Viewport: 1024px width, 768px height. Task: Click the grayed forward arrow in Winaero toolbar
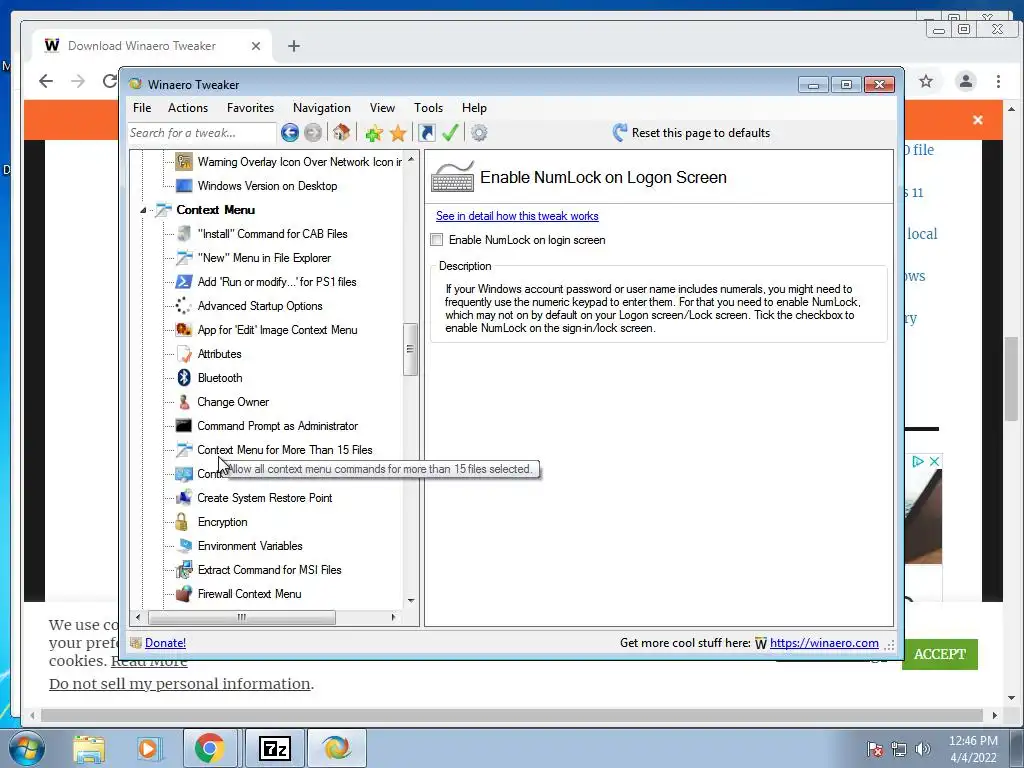313,133
